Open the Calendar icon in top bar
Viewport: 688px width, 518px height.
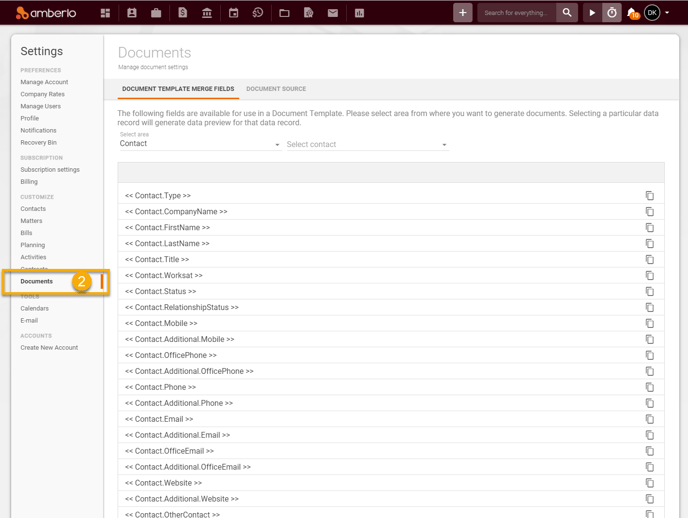tap(233, 13)
